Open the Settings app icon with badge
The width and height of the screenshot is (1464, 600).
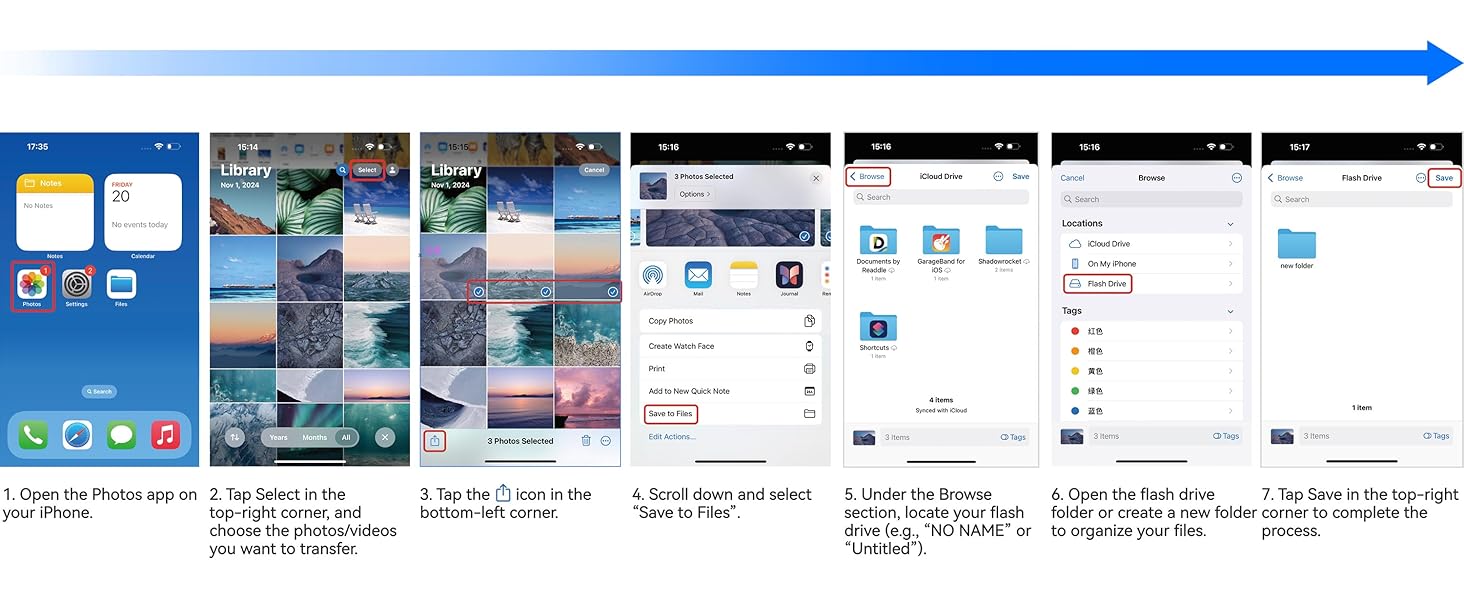[x=77, y=285]
